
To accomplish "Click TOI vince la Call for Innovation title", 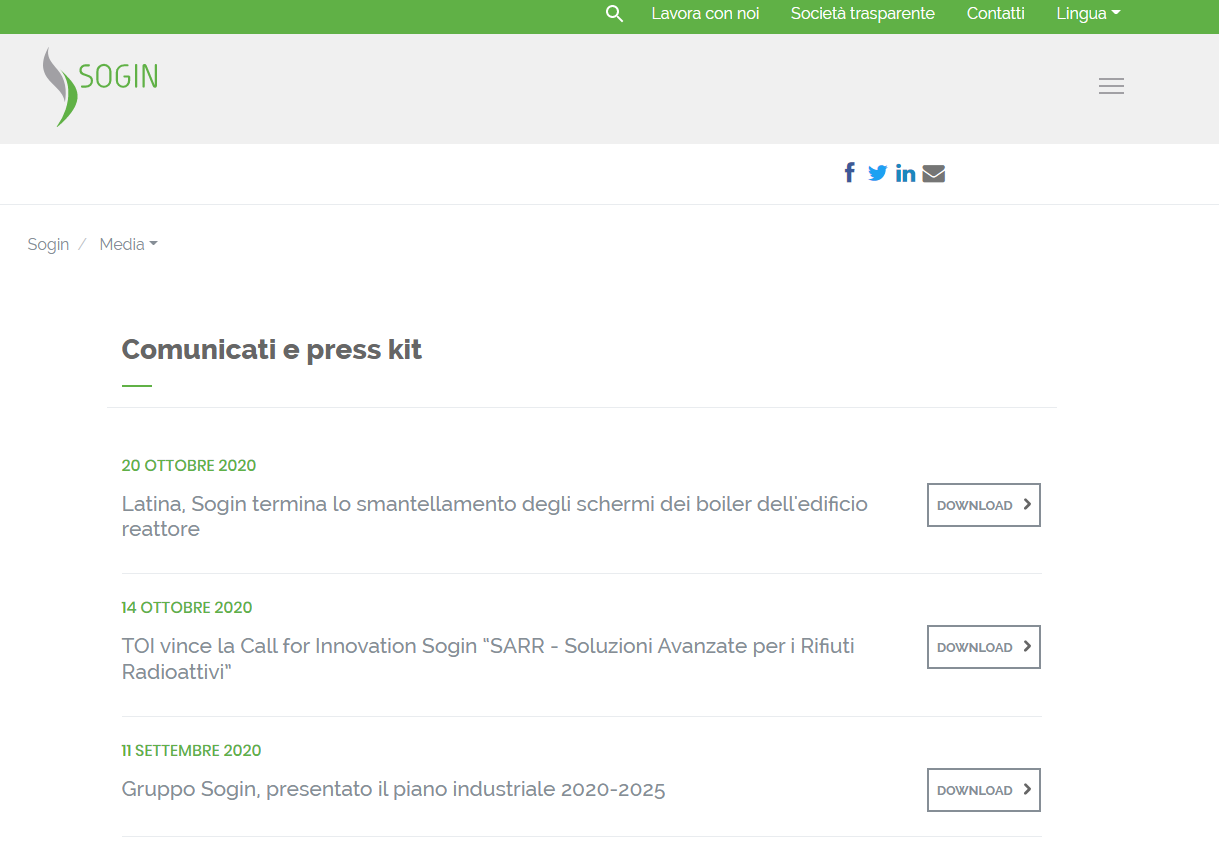I will 488,659.
